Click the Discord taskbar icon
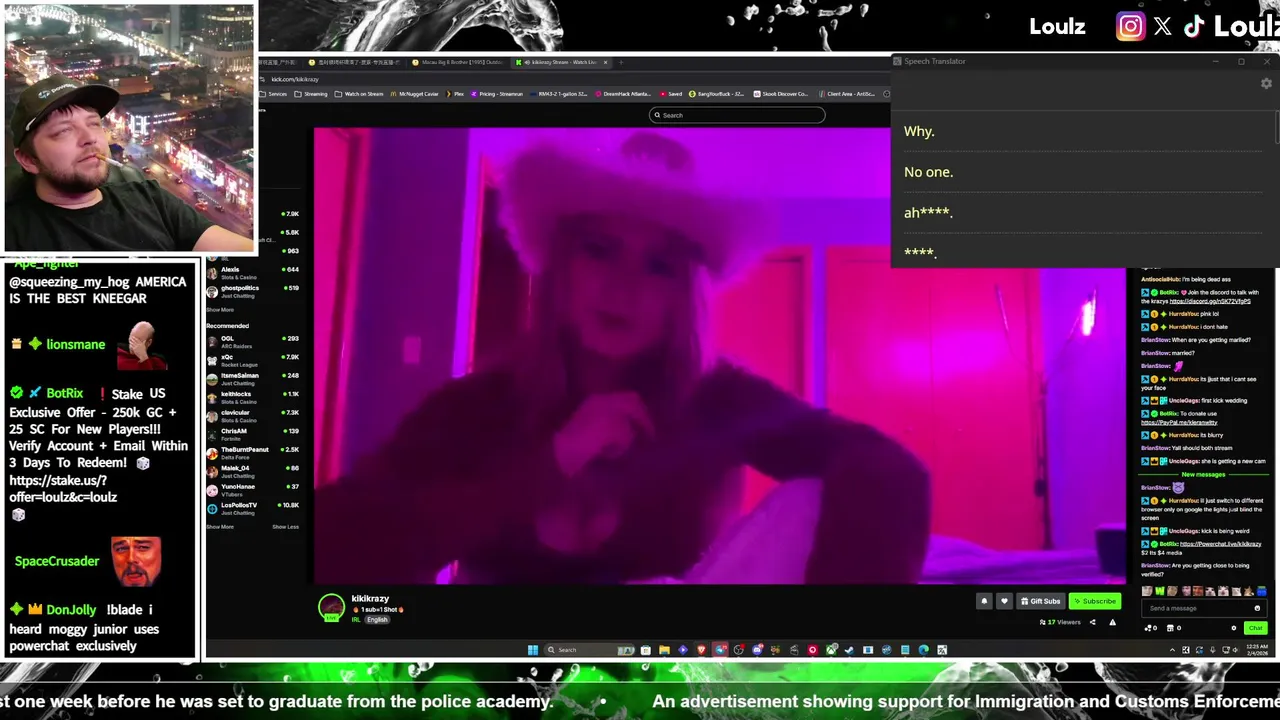 coord(757,650)
